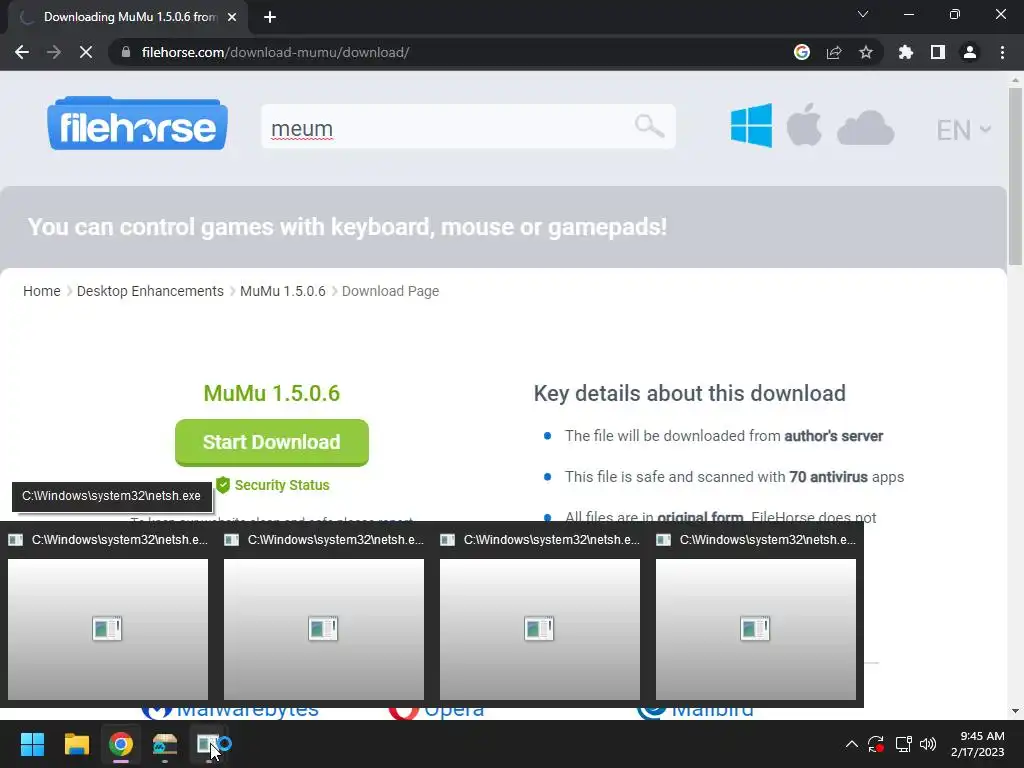This screenshot has width=1024, height=768.
Task: View site information lock icon
Action: [x=126, y=52]
